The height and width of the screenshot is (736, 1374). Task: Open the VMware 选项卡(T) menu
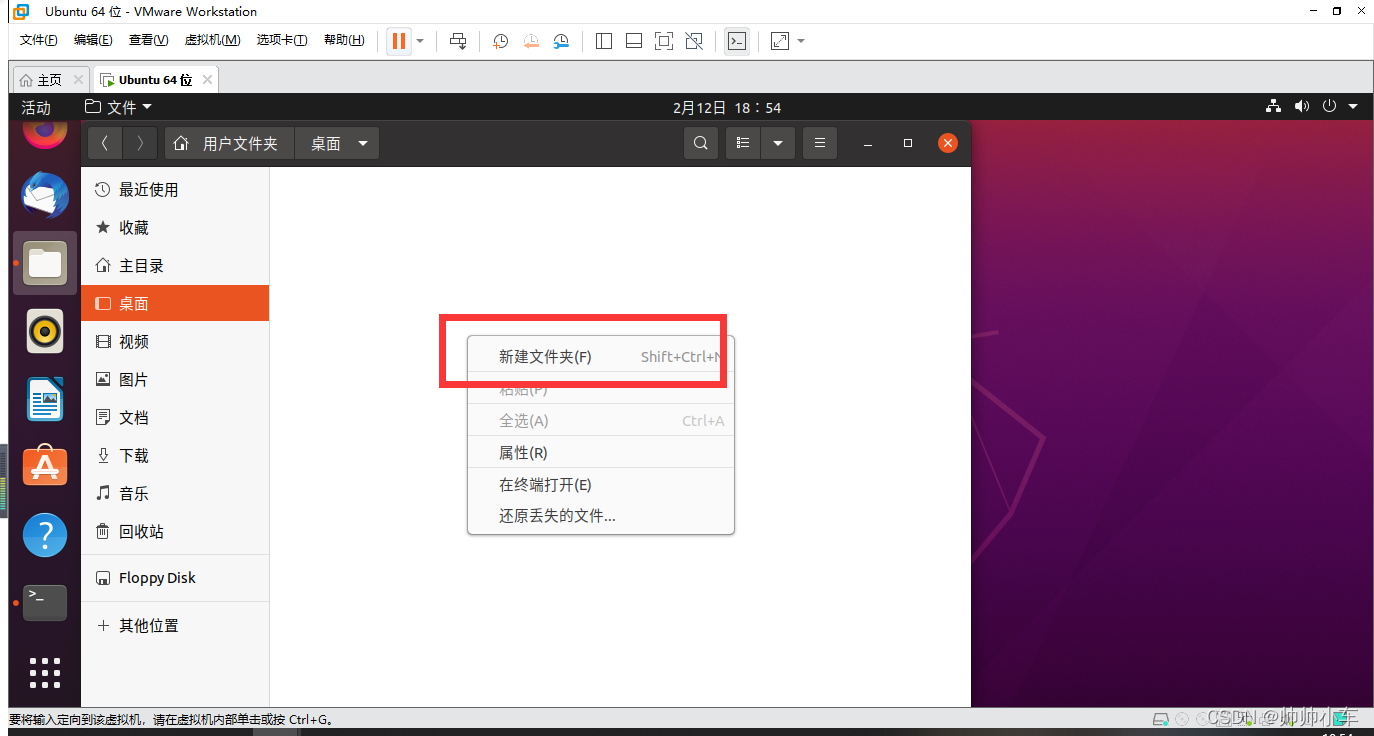282,40
